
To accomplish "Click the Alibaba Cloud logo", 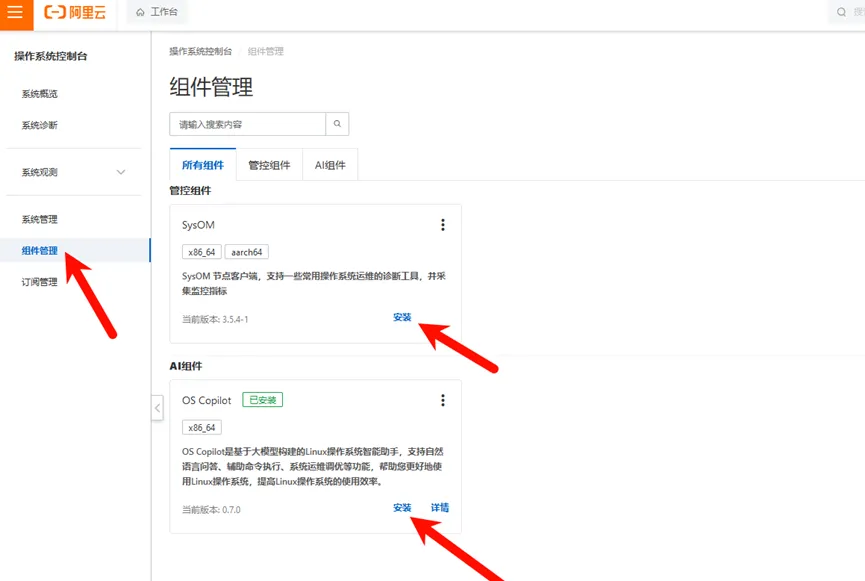I will pos(75,13).
